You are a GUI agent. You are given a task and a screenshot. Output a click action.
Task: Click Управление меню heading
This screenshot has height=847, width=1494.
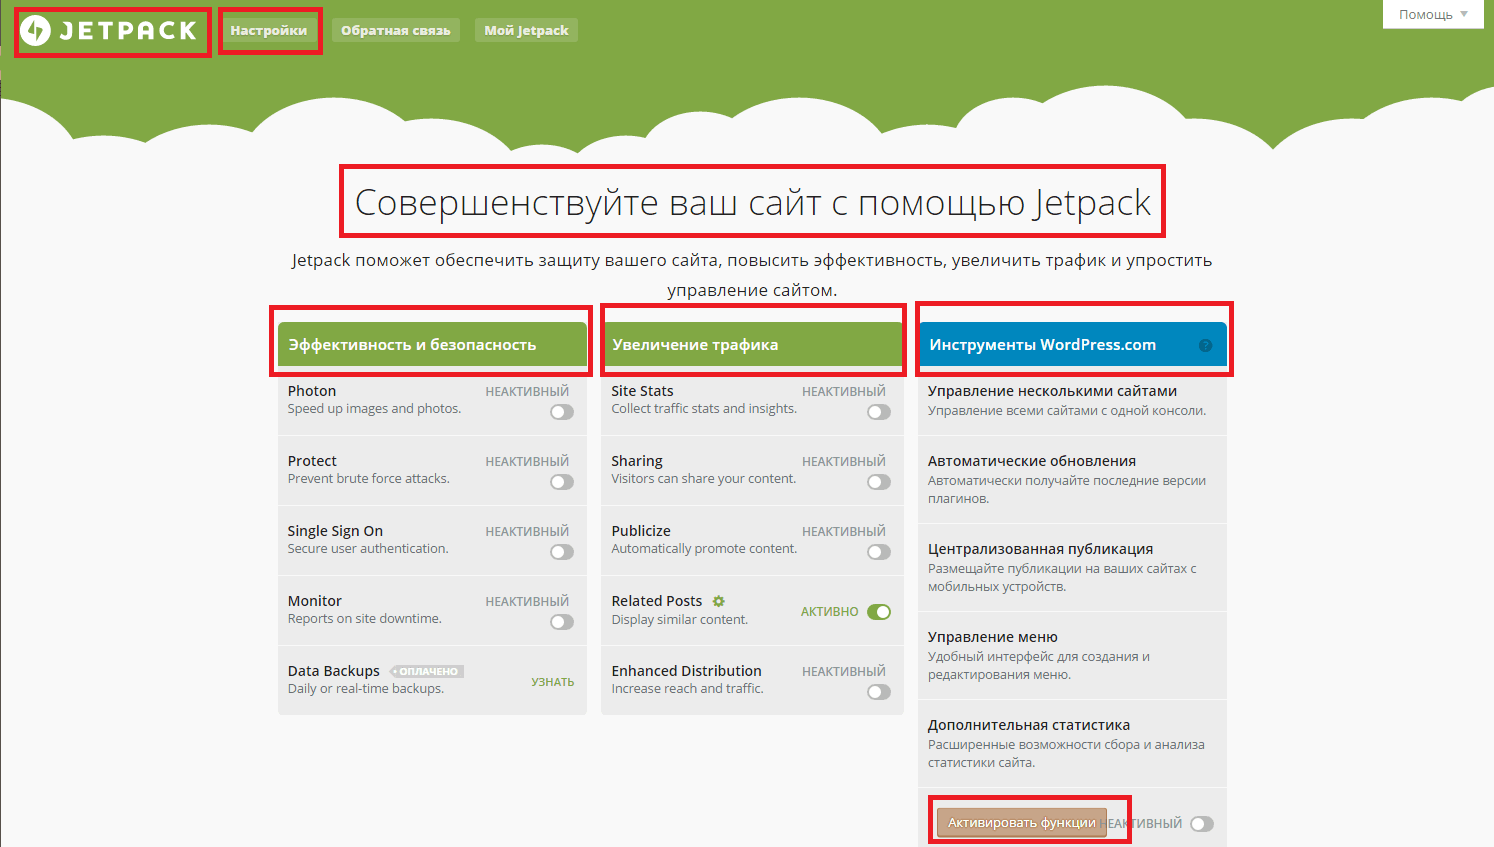tap(993, 637)
